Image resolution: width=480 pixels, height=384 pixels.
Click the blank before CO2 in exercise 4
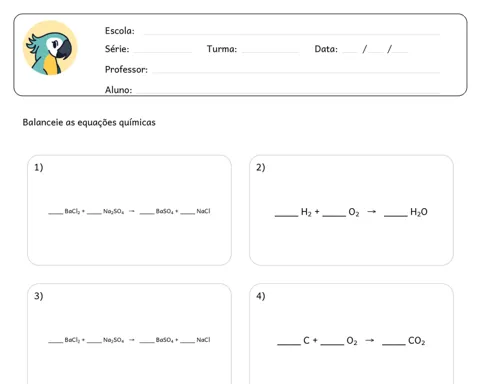394,344
